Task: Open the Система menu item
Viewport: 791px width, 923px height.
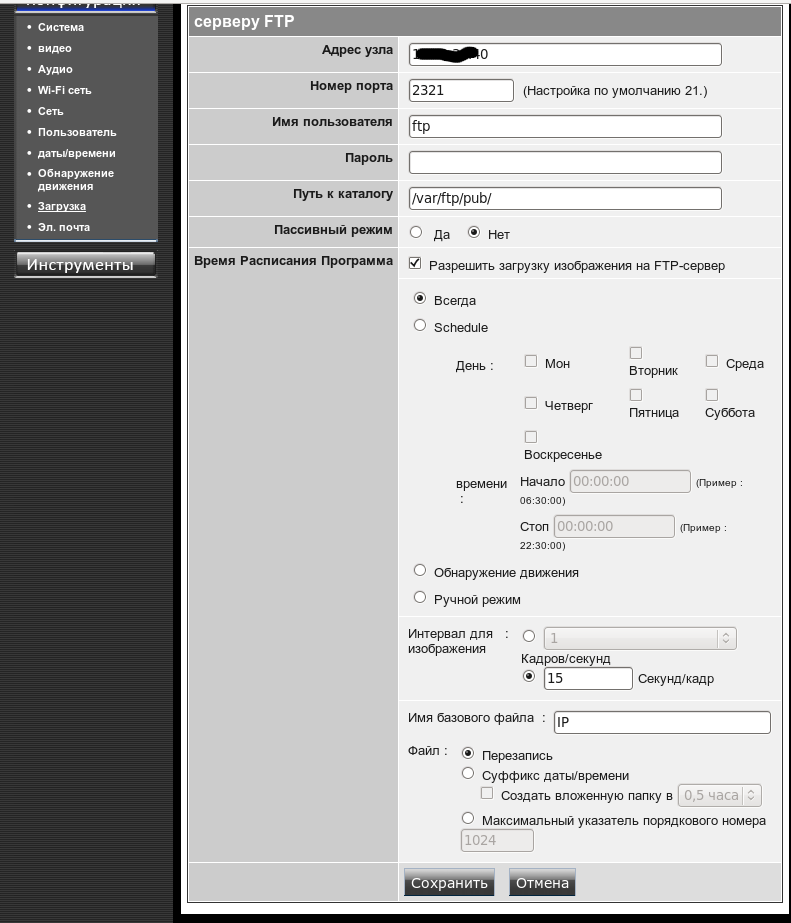Action: coord(61,27)
